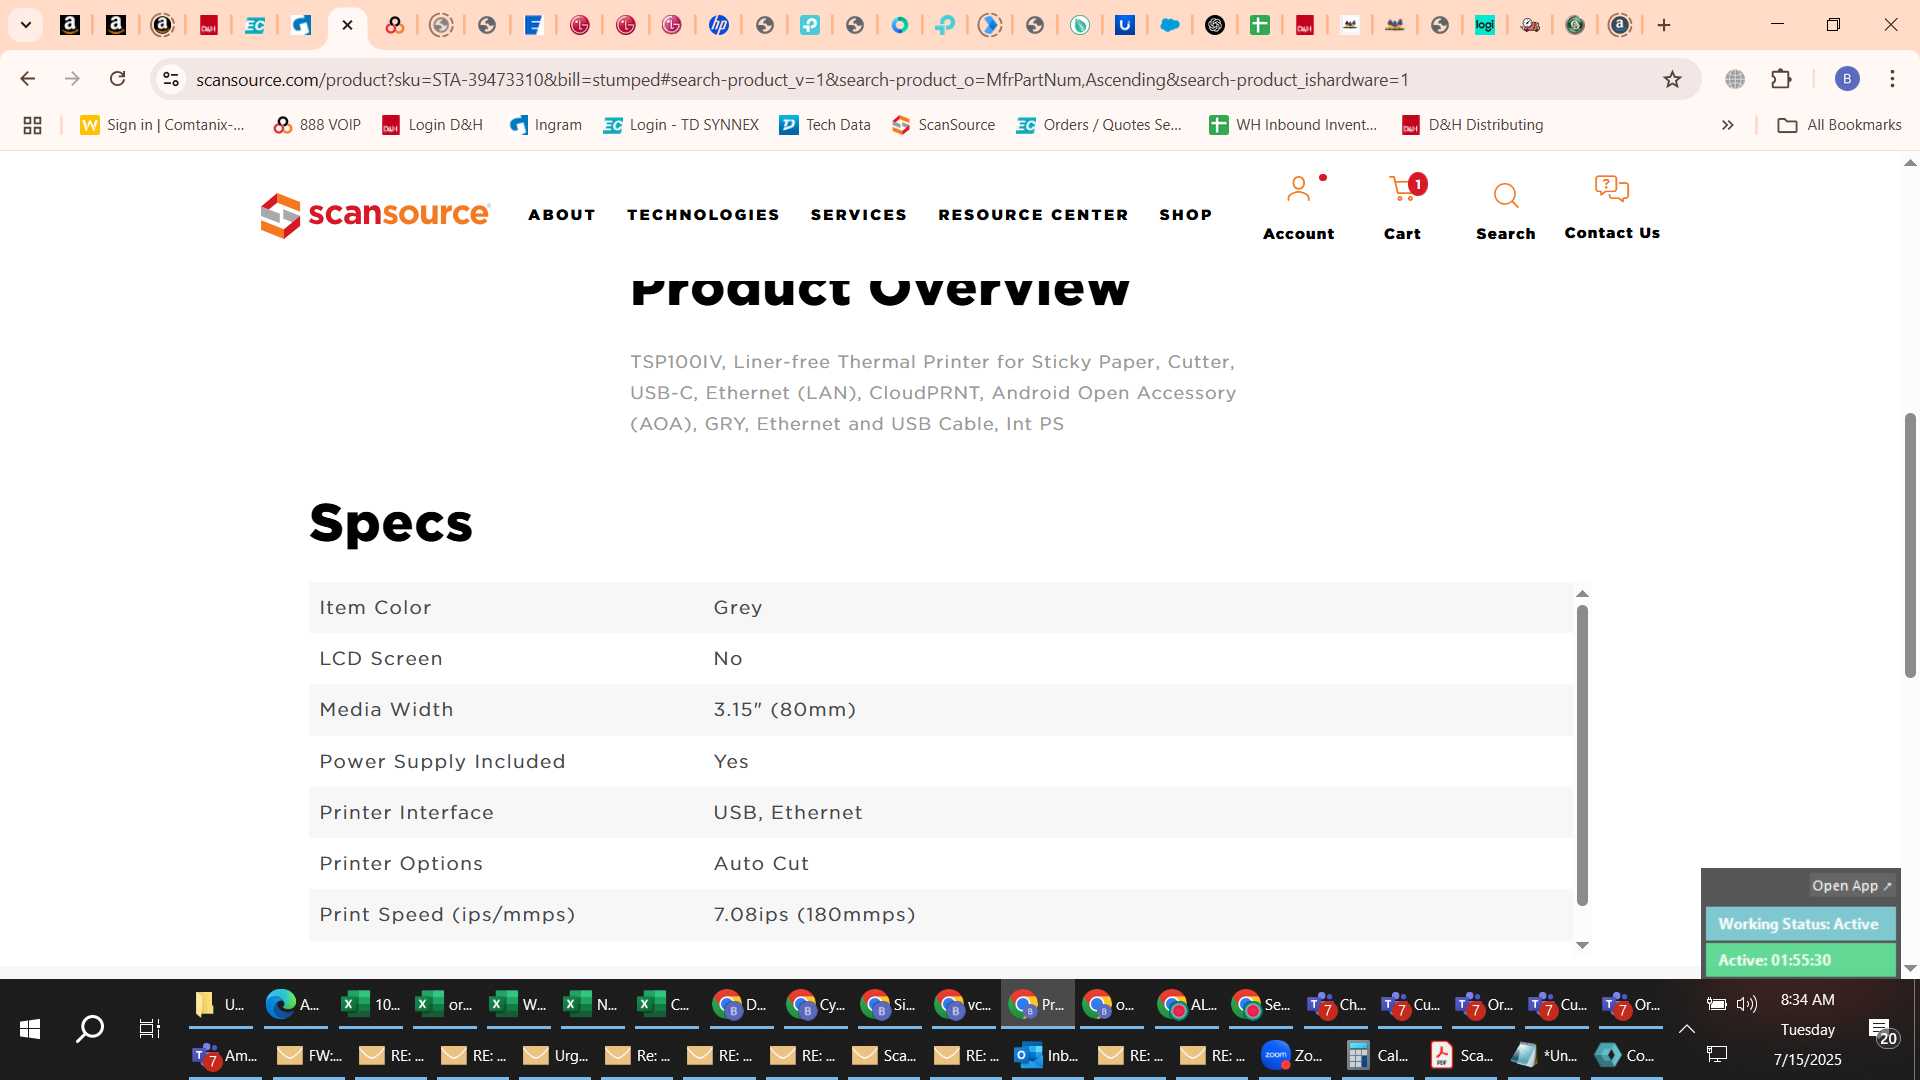Click the Working Status: Active indicator
This screenshot has width=1920, height=1080.
(1799, 924)
